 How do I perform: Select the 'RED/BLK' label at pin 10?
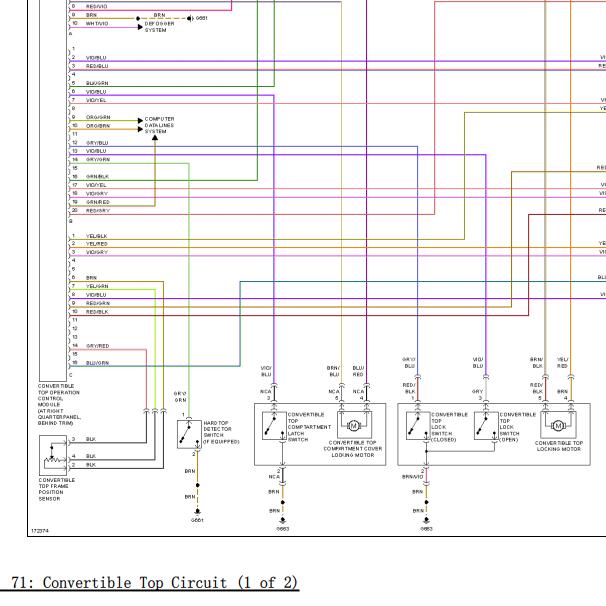click(x=97, y=312)
